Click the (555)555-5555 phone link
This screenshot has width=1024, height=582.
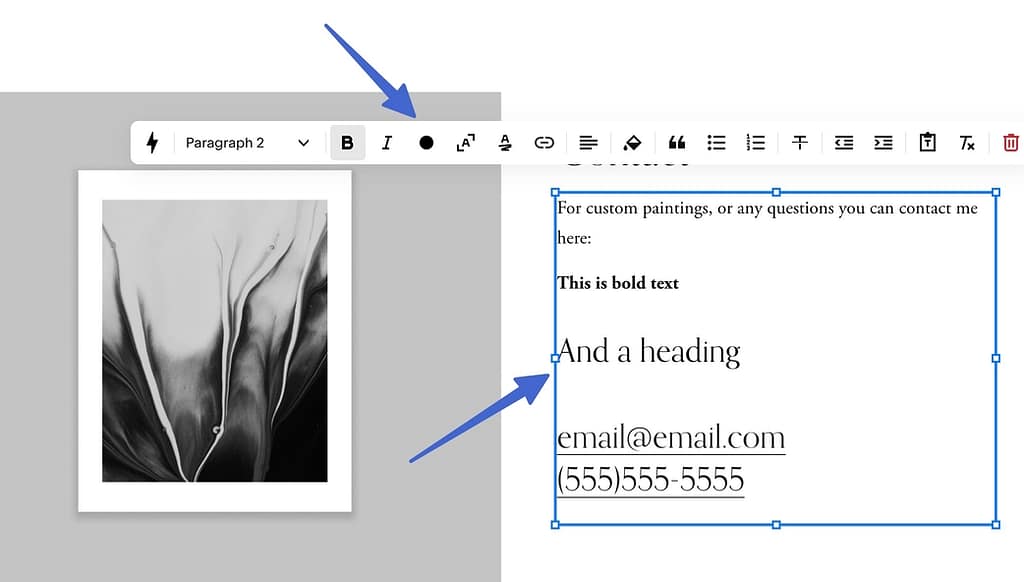650,478
